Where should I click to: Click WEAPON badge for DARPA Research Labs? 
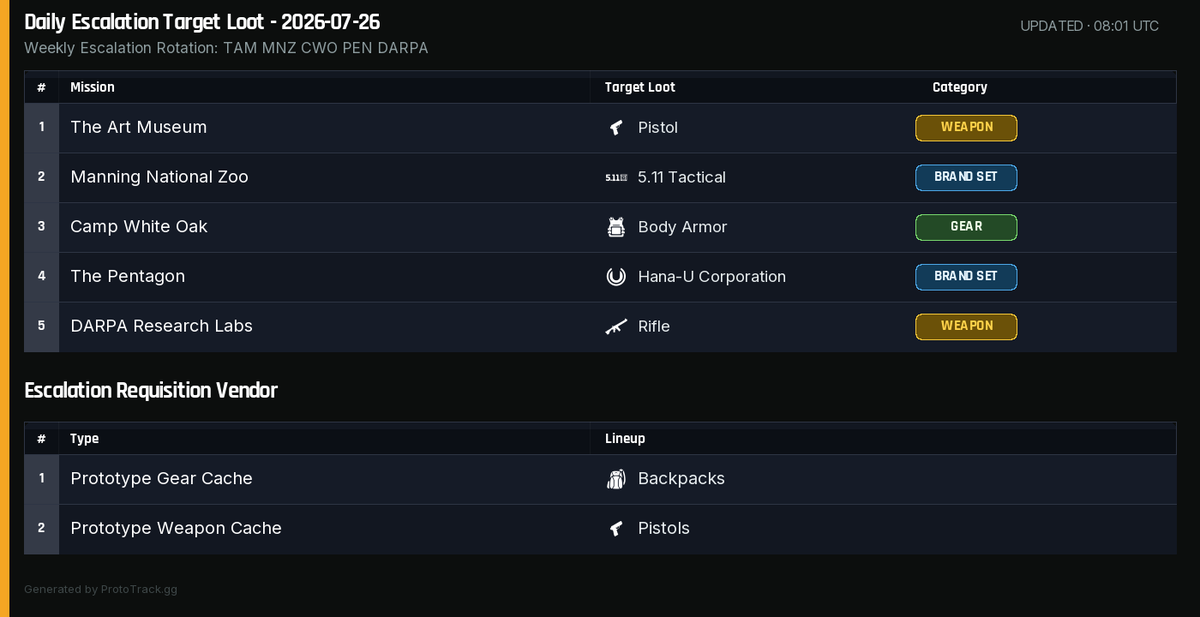(966, 327)
